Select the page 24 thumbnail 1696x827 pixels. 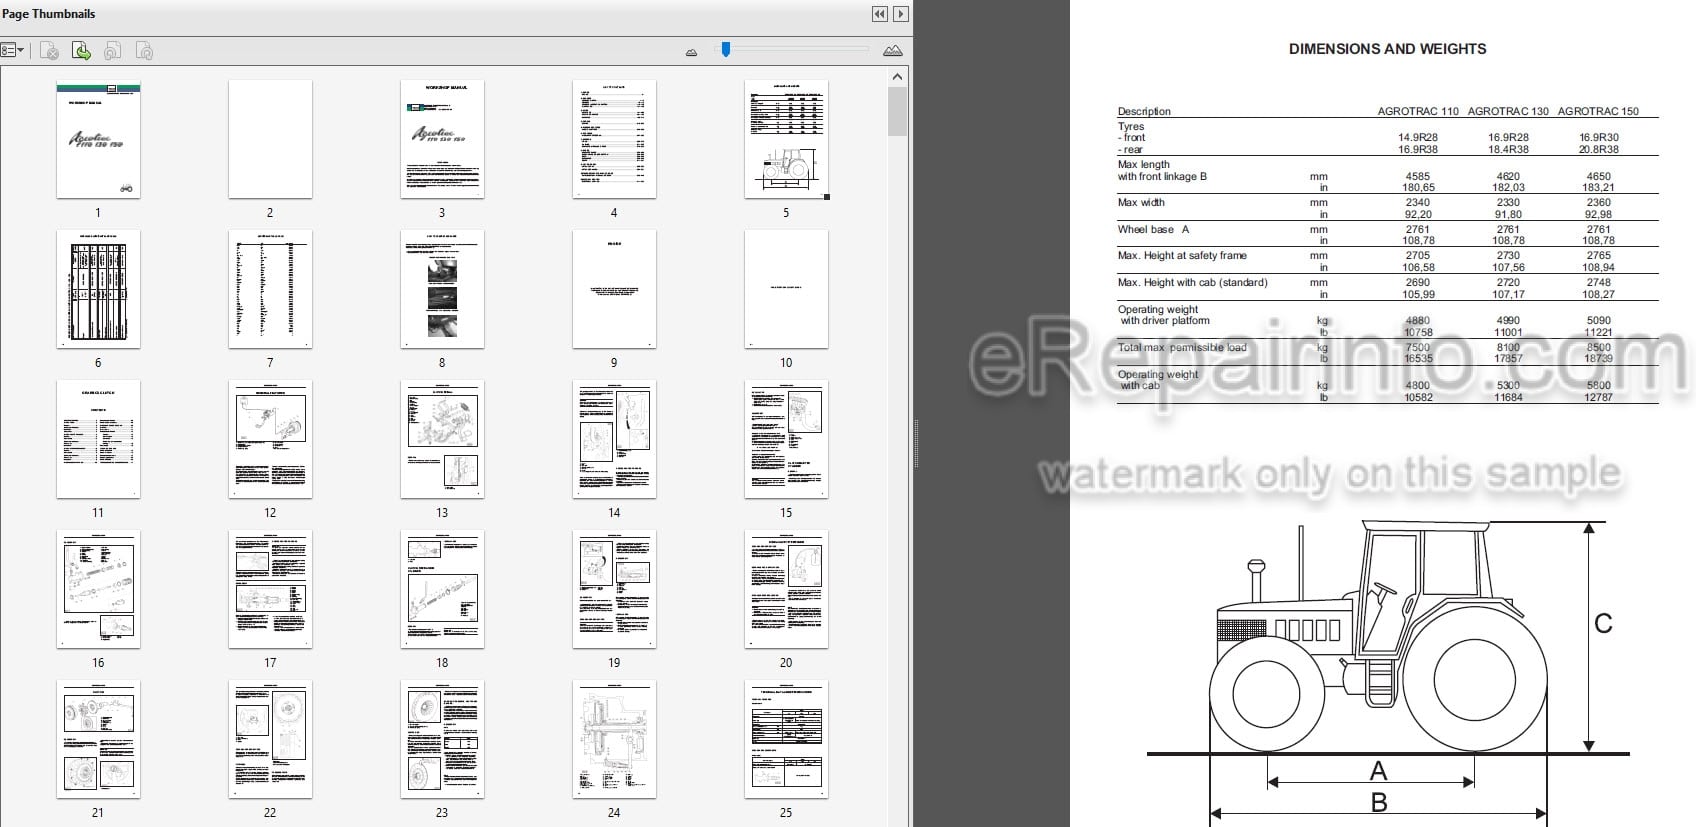[x=614, y=739]
